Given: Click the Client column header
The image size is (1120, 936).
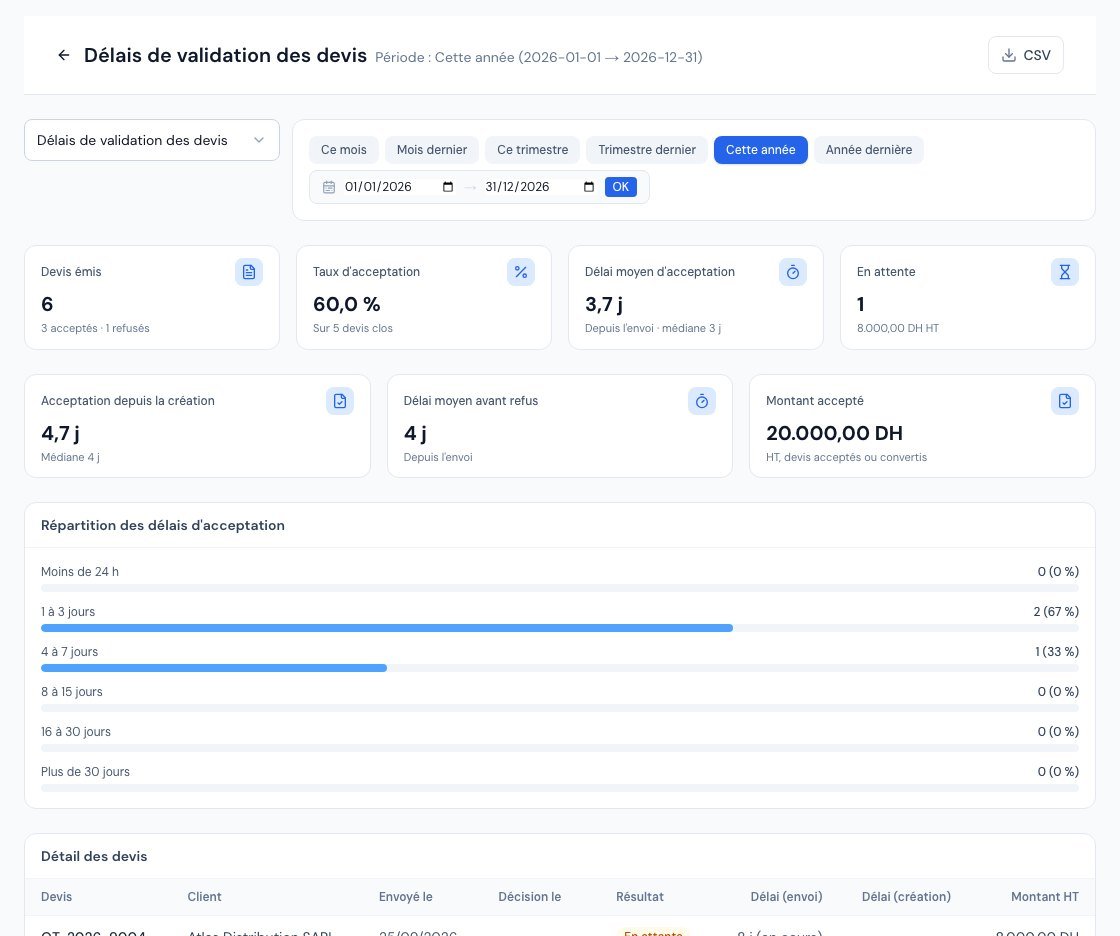Looking at the screenshot, I should tap(204, 897).
